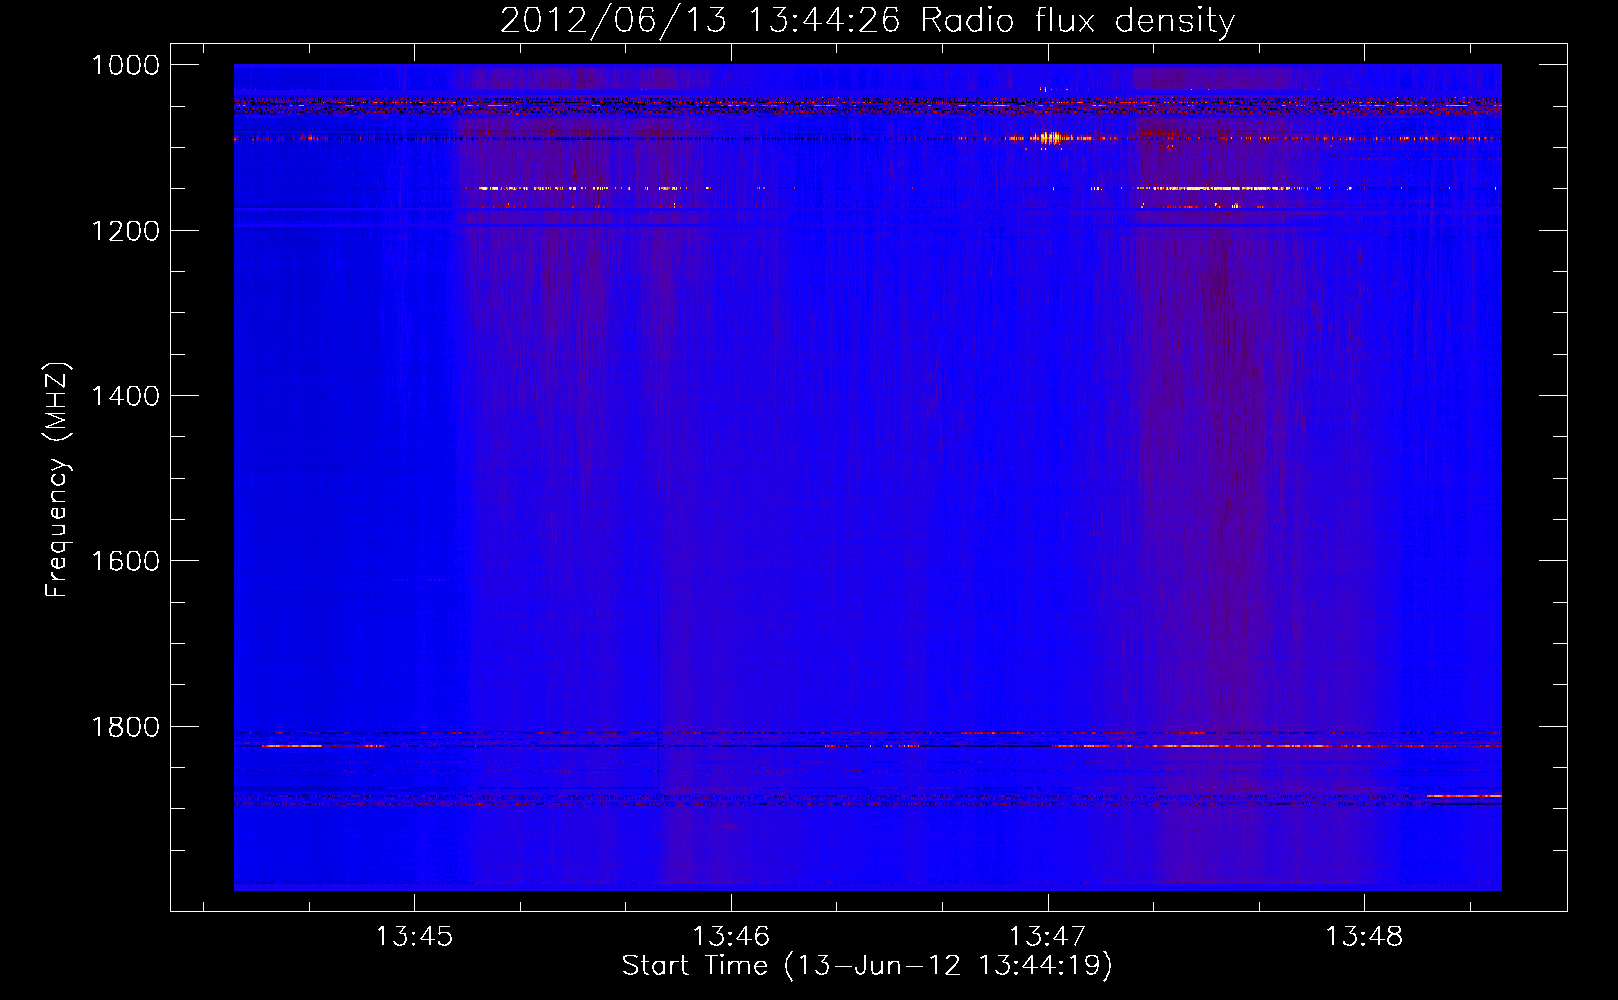Click the 'Start Time (13-Jun-12 13:44:19)' x-axis label

(867, 965)
